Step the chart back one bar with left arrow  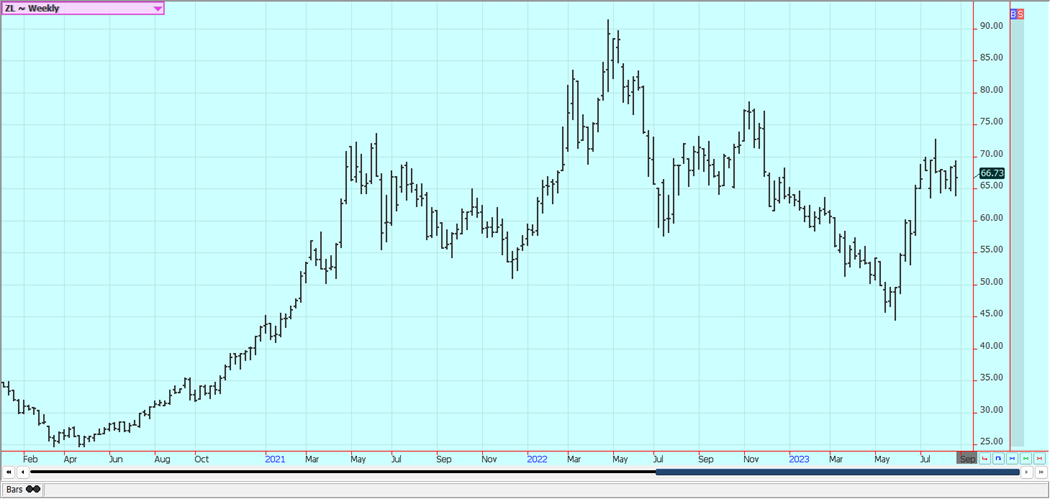coord(23,472)
